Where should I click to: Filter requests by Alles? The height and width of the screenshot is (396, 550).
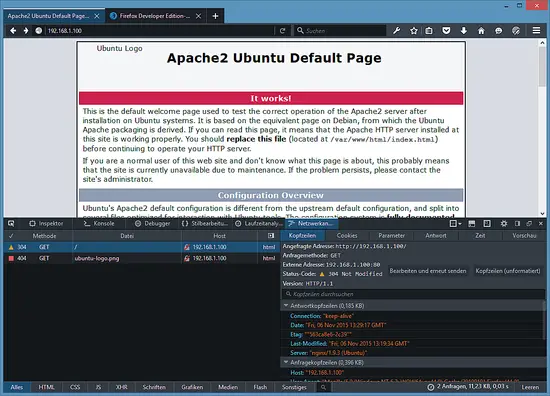[16, 387]
